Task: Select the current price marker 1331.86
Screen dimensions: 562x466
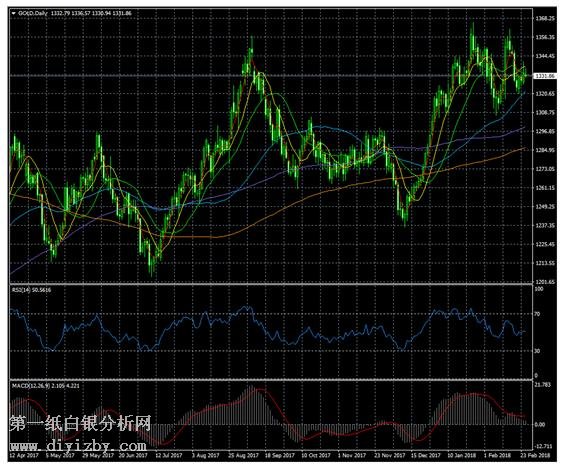Action: pyautogui.click(x=545, y=76)
